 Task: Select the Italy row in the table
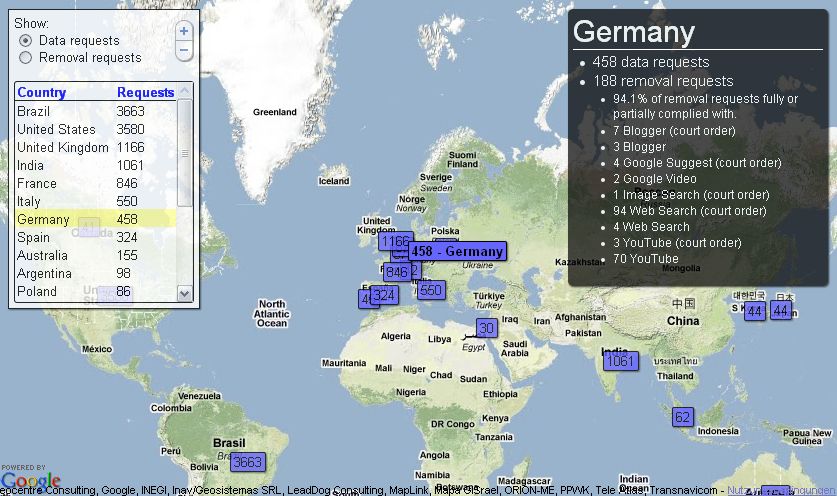pyautogui.click(x=96, y=201)
